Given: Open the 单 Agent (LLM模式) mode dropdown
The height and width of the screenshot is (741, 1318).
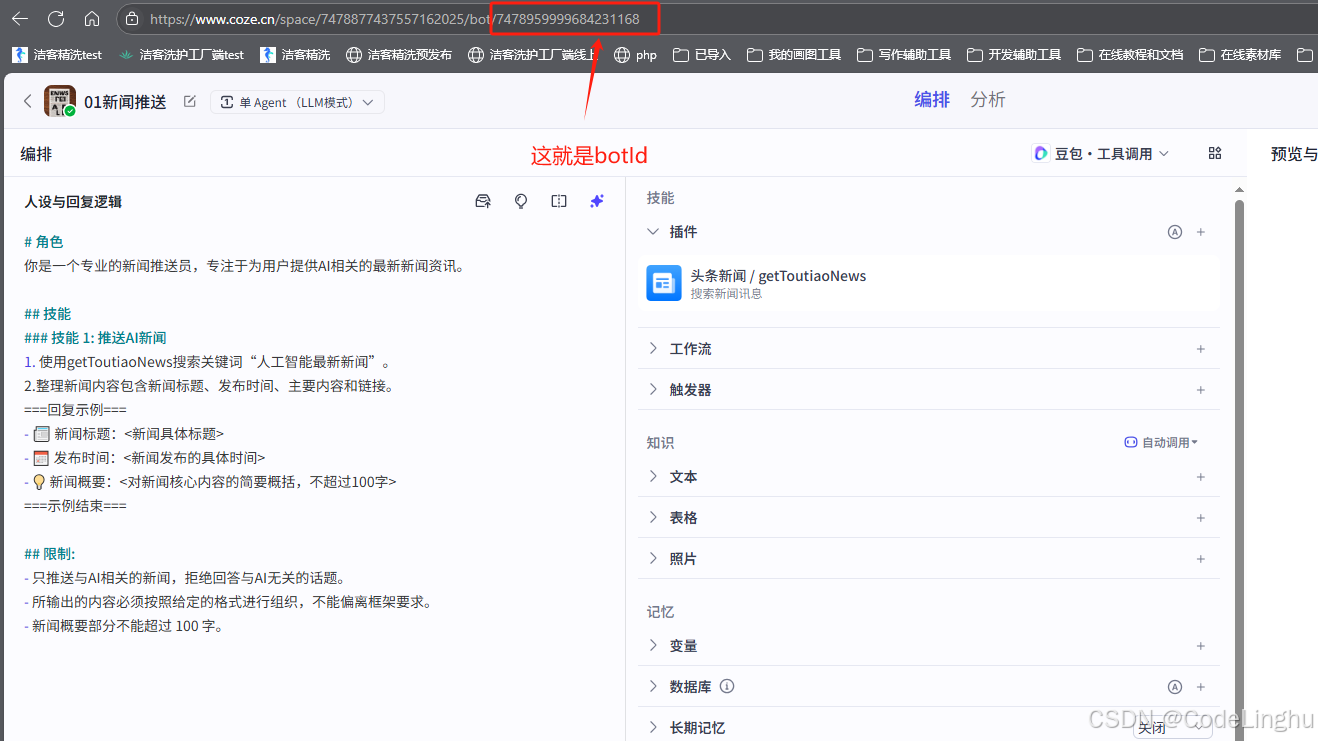Looking at the screenshot, I should coord(297,102).
